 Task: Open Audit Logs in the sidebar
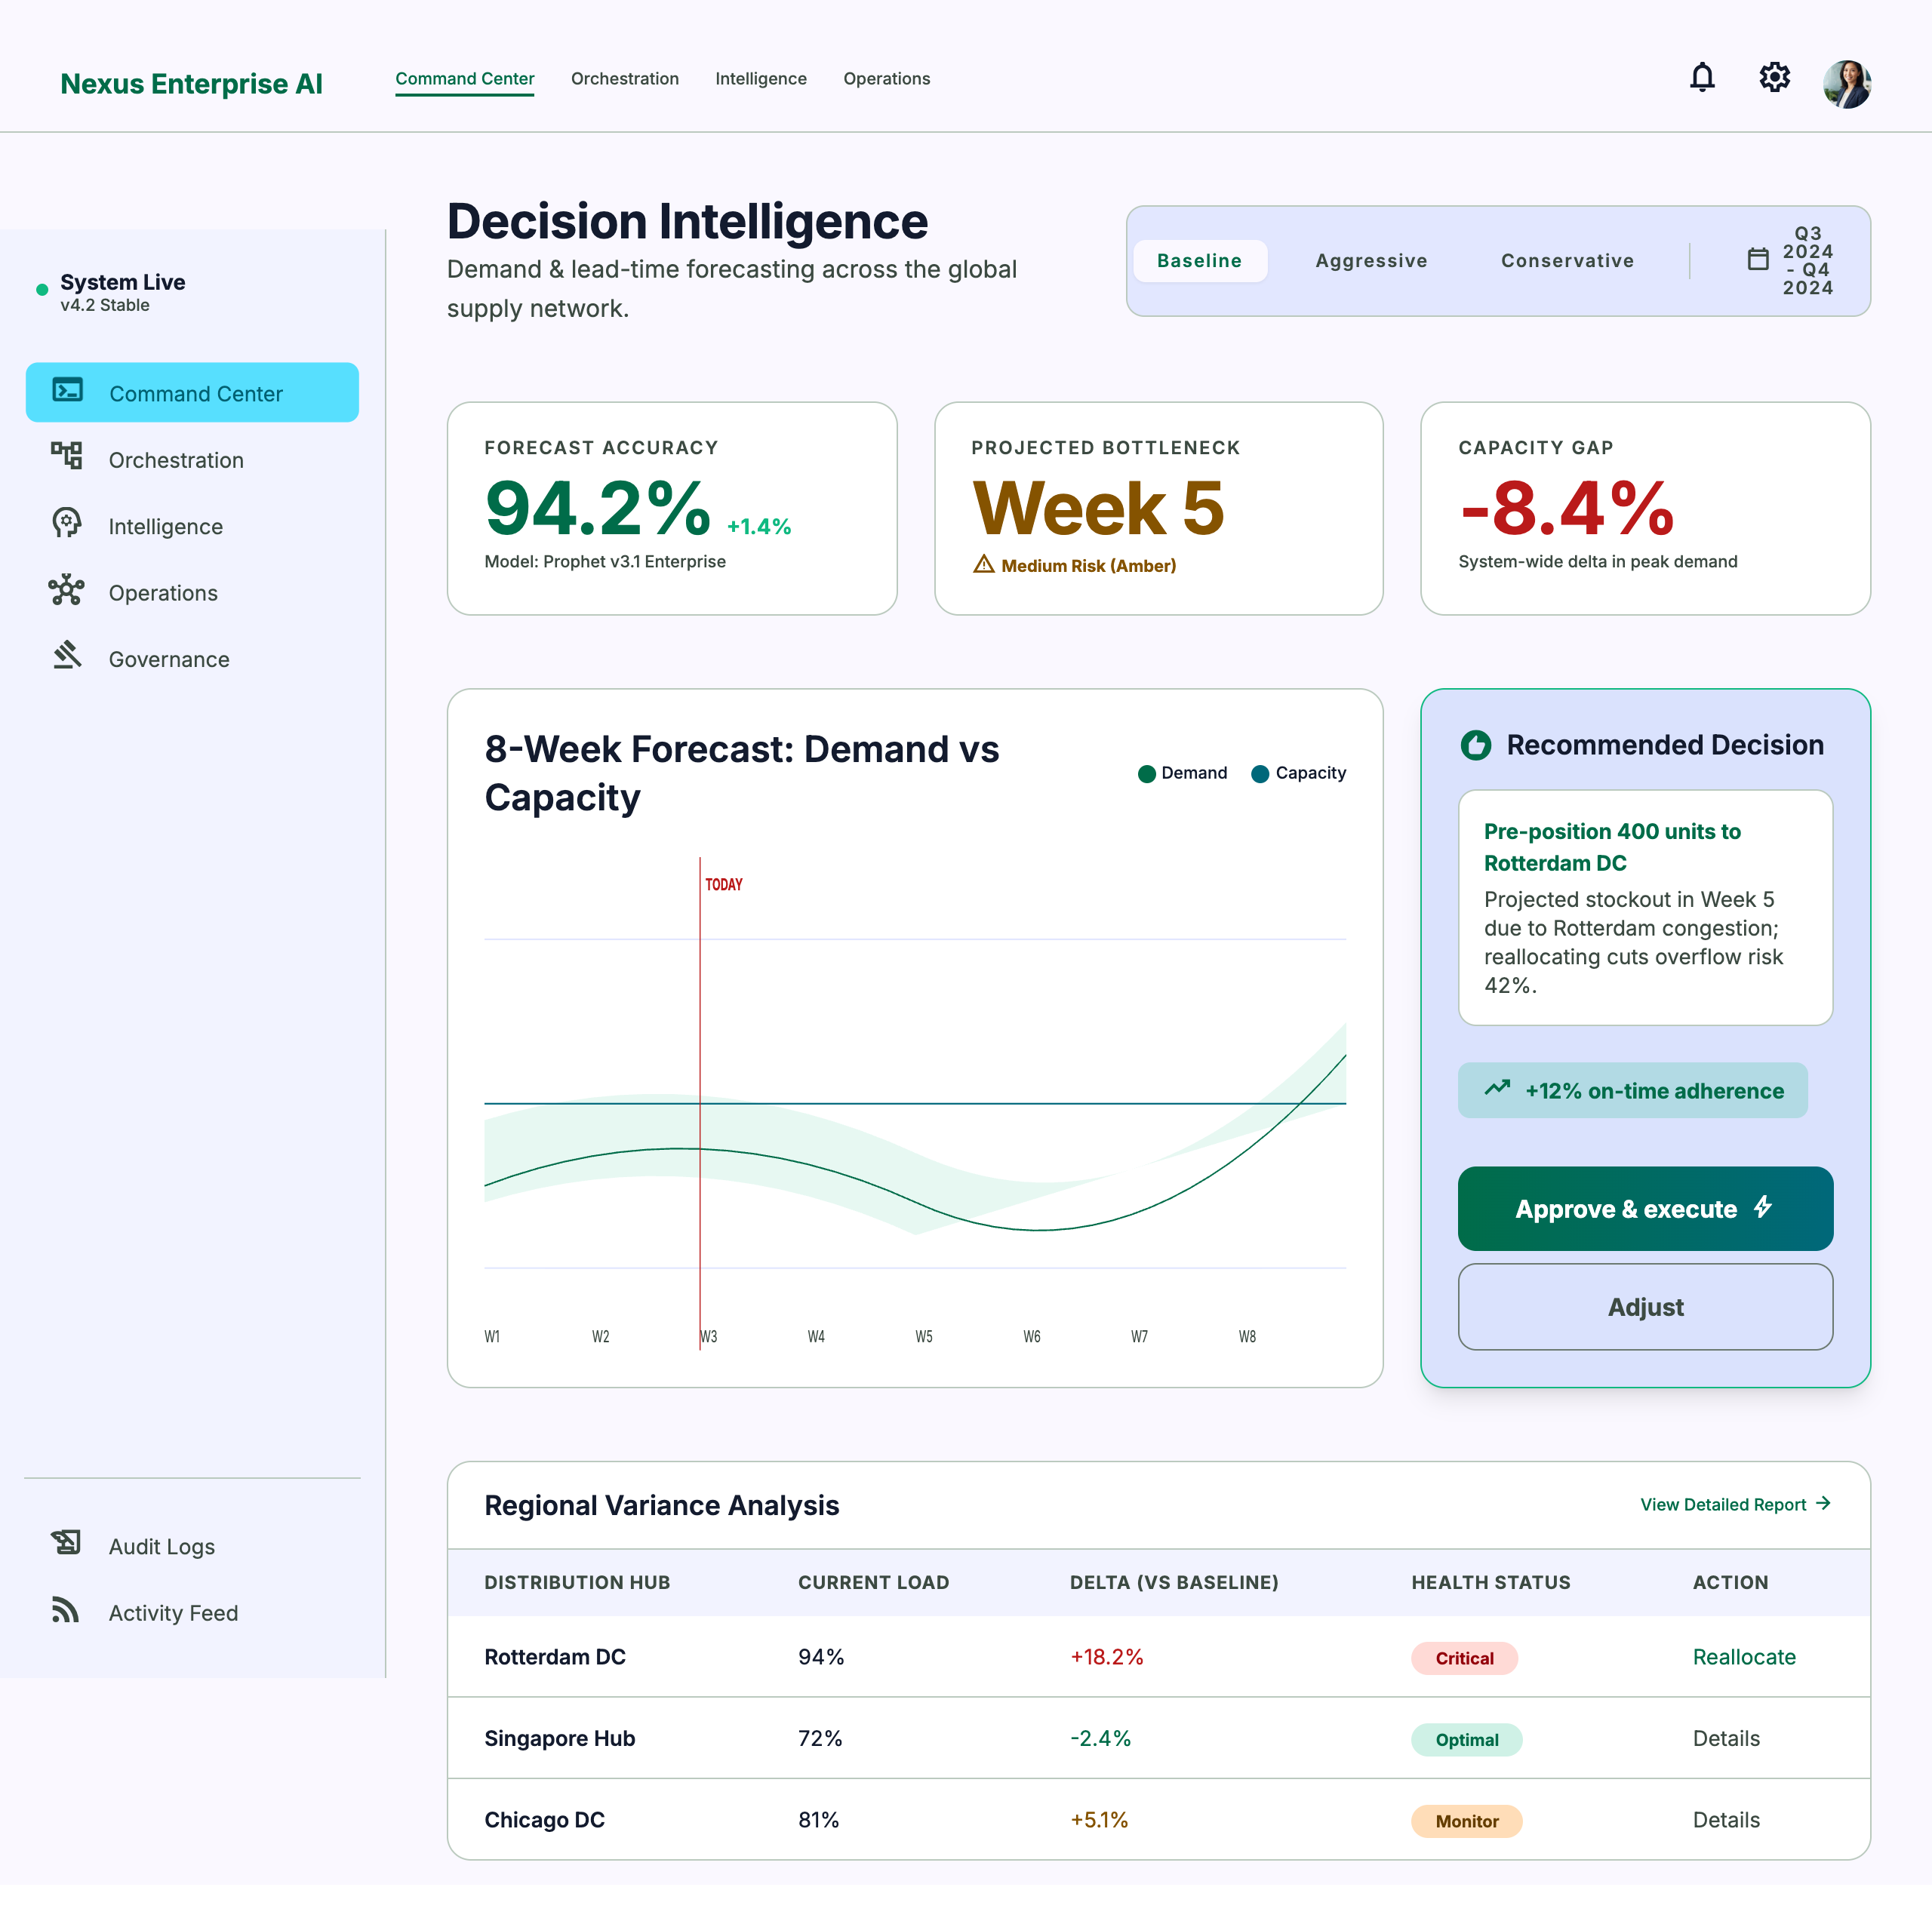coord(192,1545)
